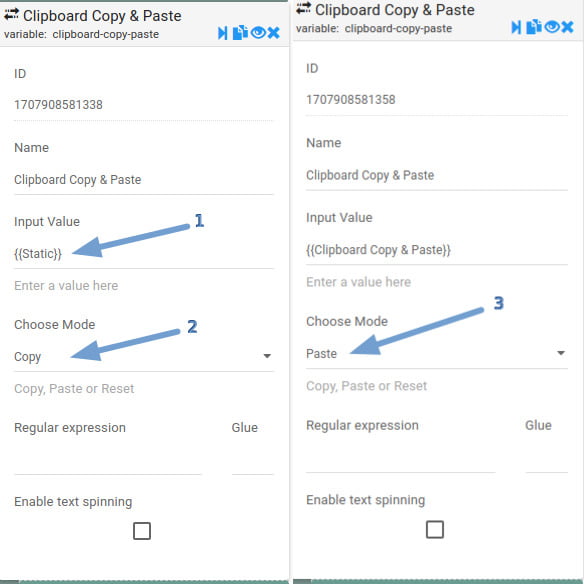
Task: Open Choose Mode dropdown showing Paste
Action: pos(437,354)
